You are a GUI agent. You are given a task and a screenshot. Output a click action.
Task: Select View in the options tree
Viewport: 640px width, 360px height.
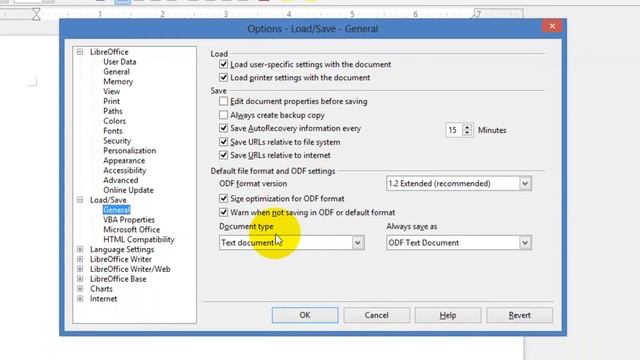point(111,91)
